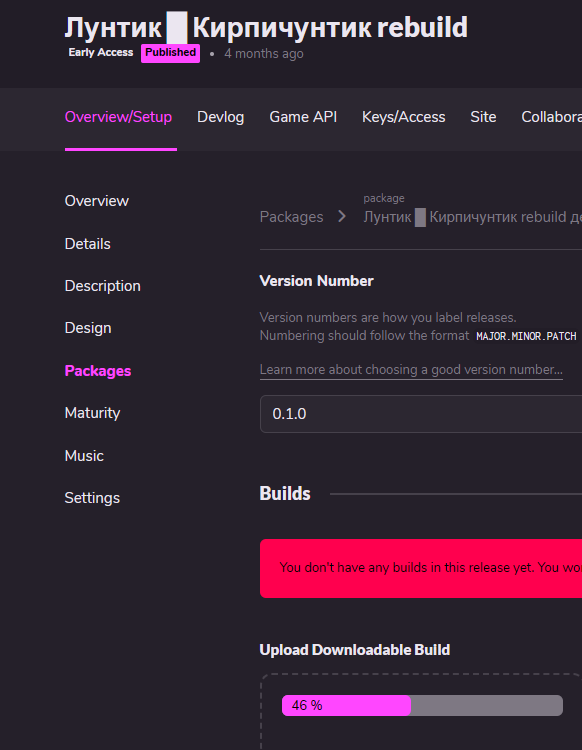This screenshot has height=750, width=582.
Task: Click the no-builds red warning banner
Action: click(421, 568)
